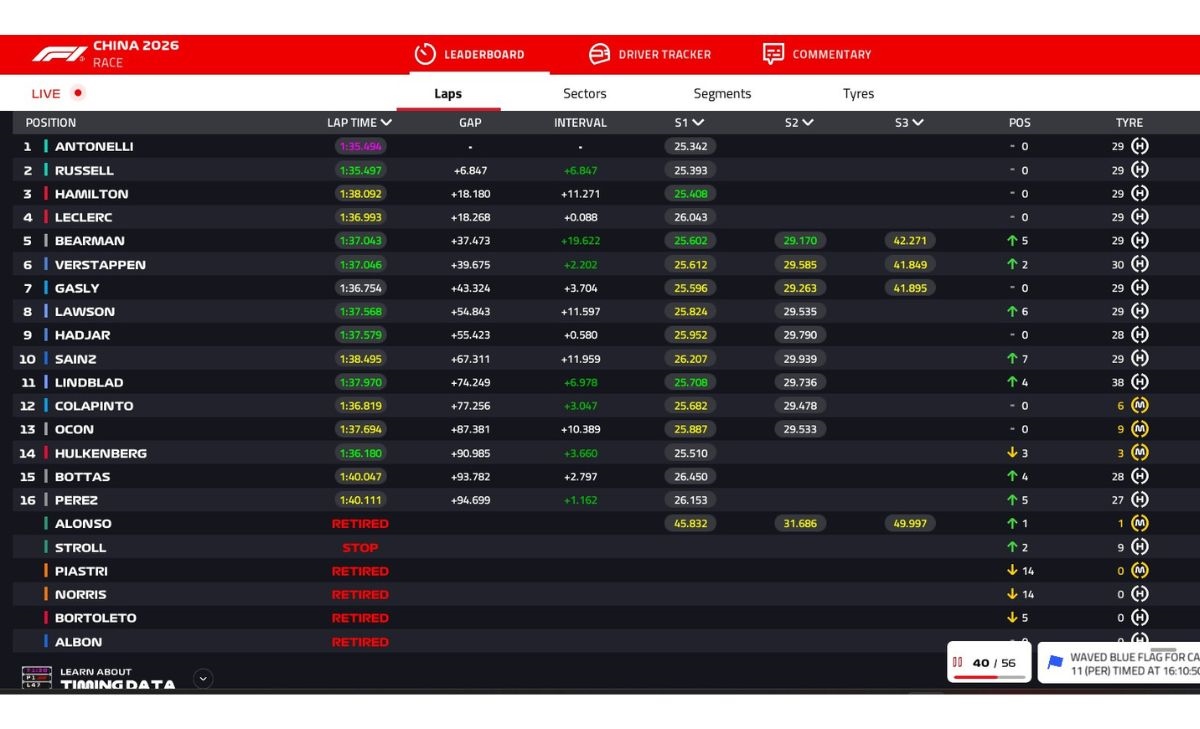1200x729 pixels.
Task: Click the red LIVE indicator dot
Action: pos(78,93)
